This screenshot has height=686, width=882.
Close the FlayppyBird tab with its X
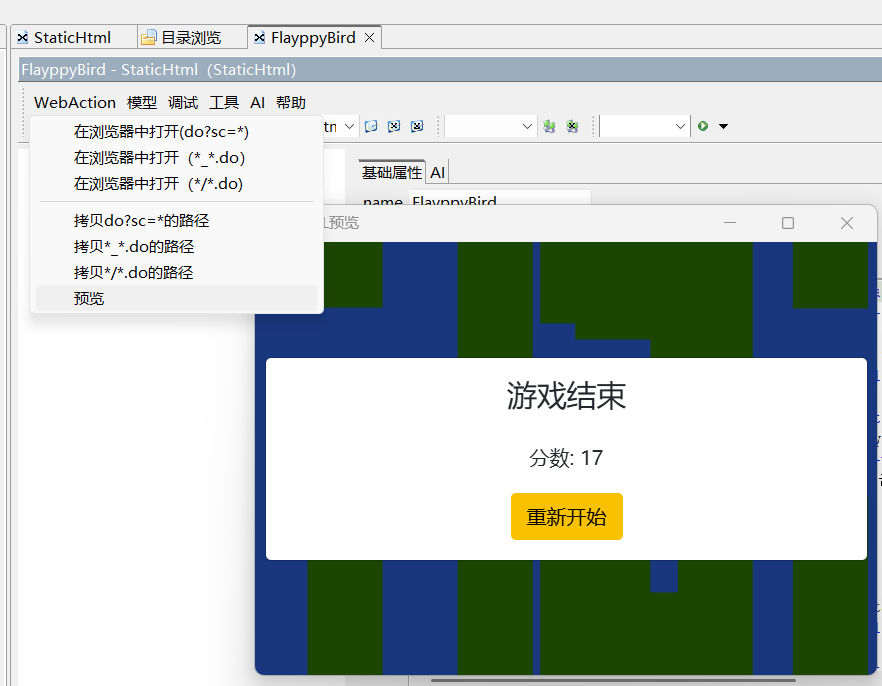370,38
